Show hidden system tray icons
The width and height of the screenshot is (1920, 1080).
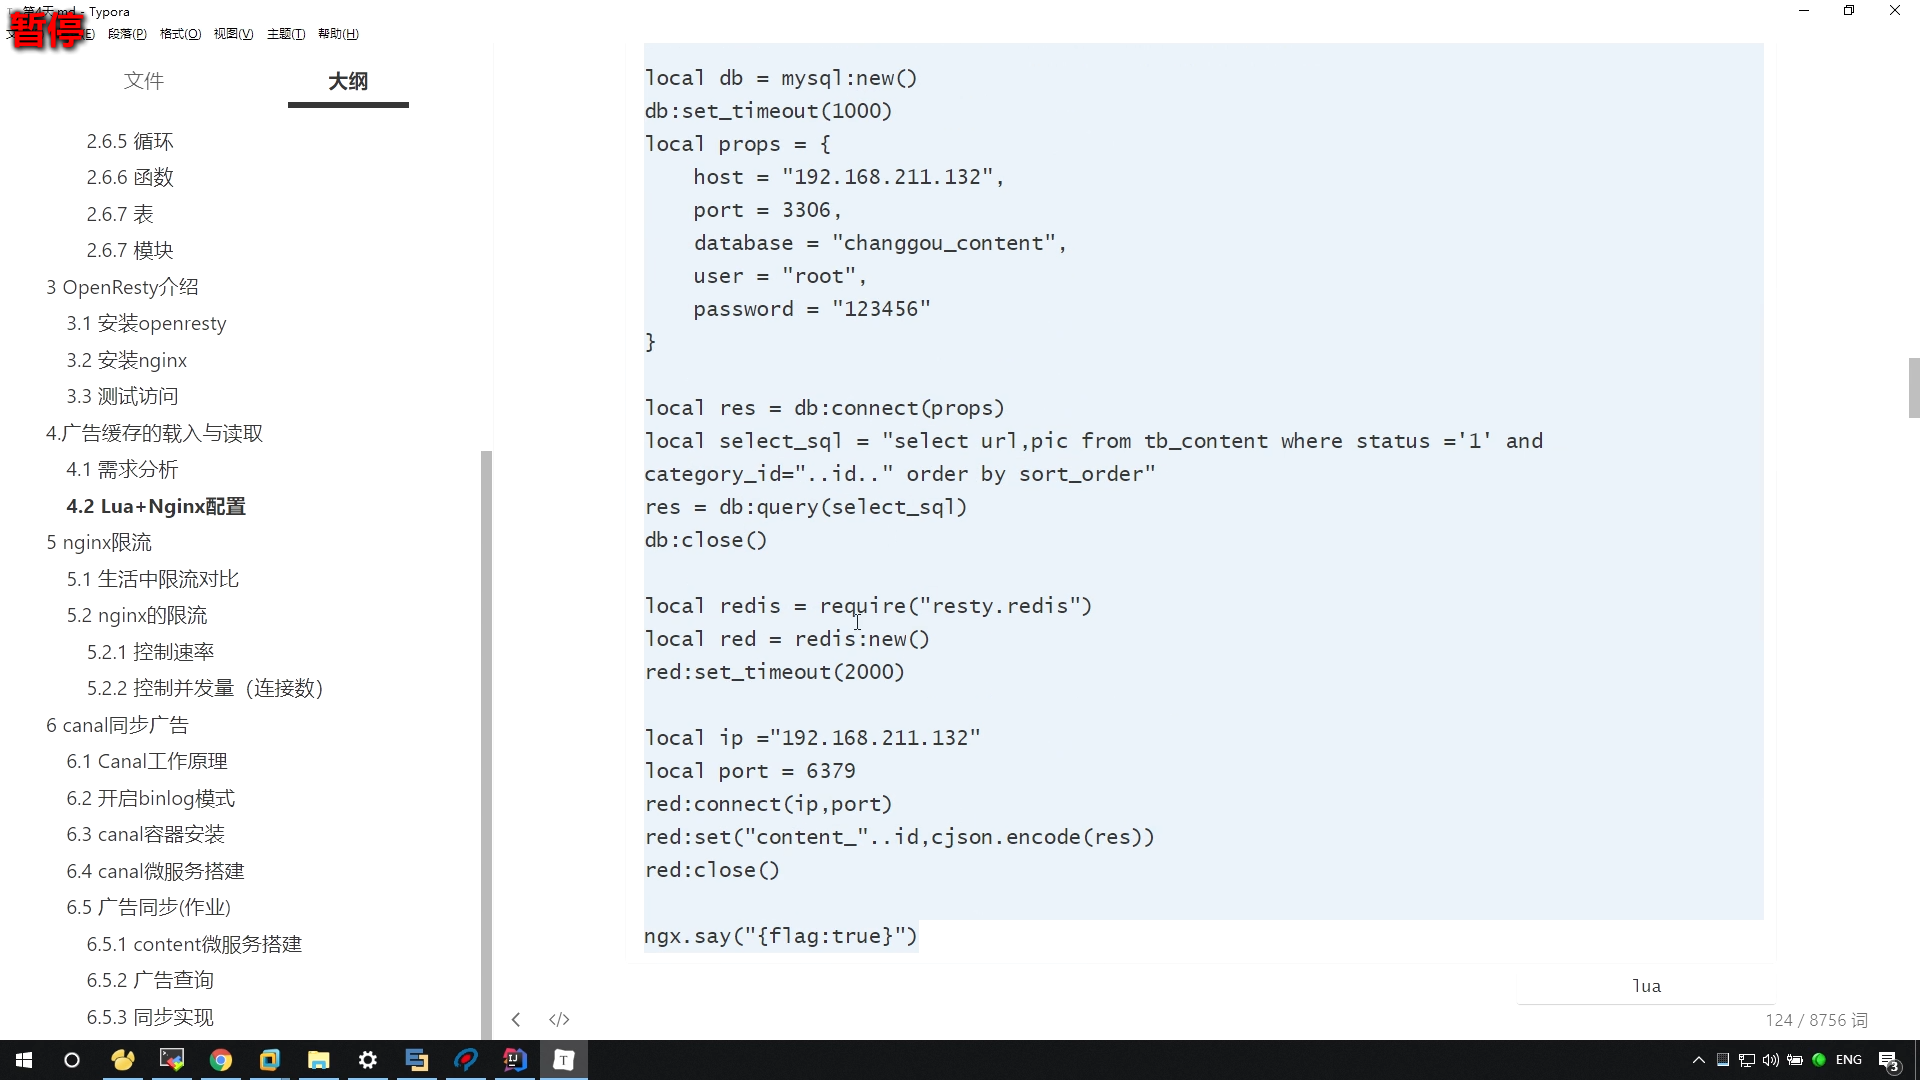tap(1698, 1060)
